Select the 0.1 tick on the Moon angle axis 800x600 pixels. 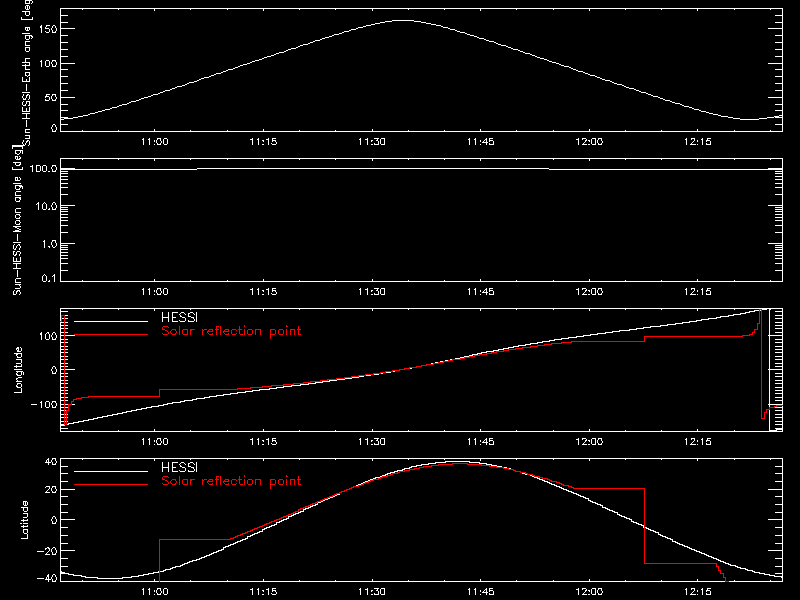click(x=49, y=279)
